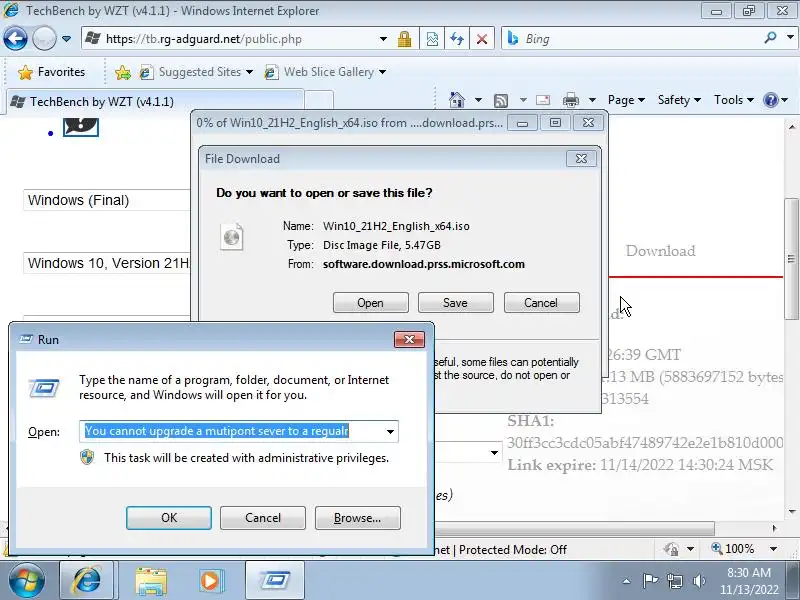Click the Download heading on the page
The height and width of the screenshot is (600, 800).
coord(660,251)
